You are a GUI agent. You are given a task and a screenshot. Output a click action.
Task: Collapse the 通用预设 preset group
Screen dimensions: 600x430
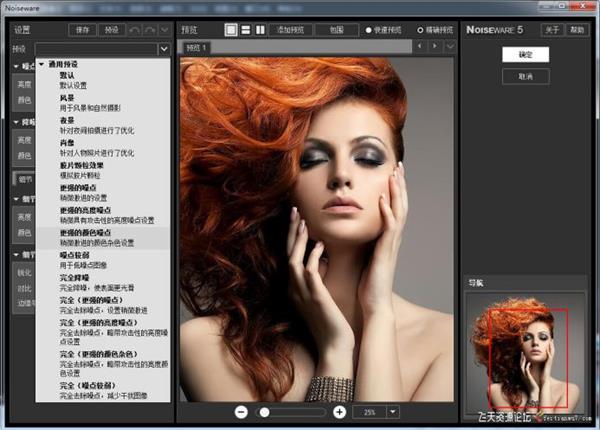click(41, 64)
